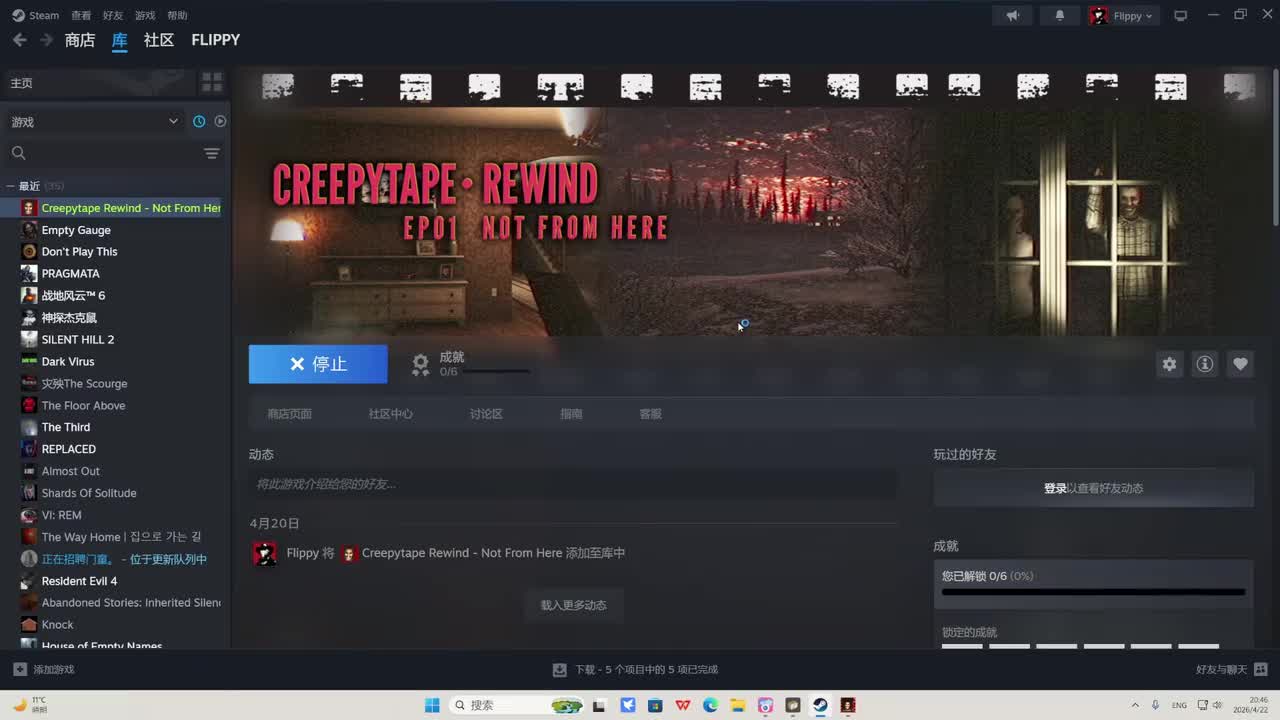The width and height of the screenshot is (1280, 720).
Task: Select The Floor Above game
Action: pos(83,406)
